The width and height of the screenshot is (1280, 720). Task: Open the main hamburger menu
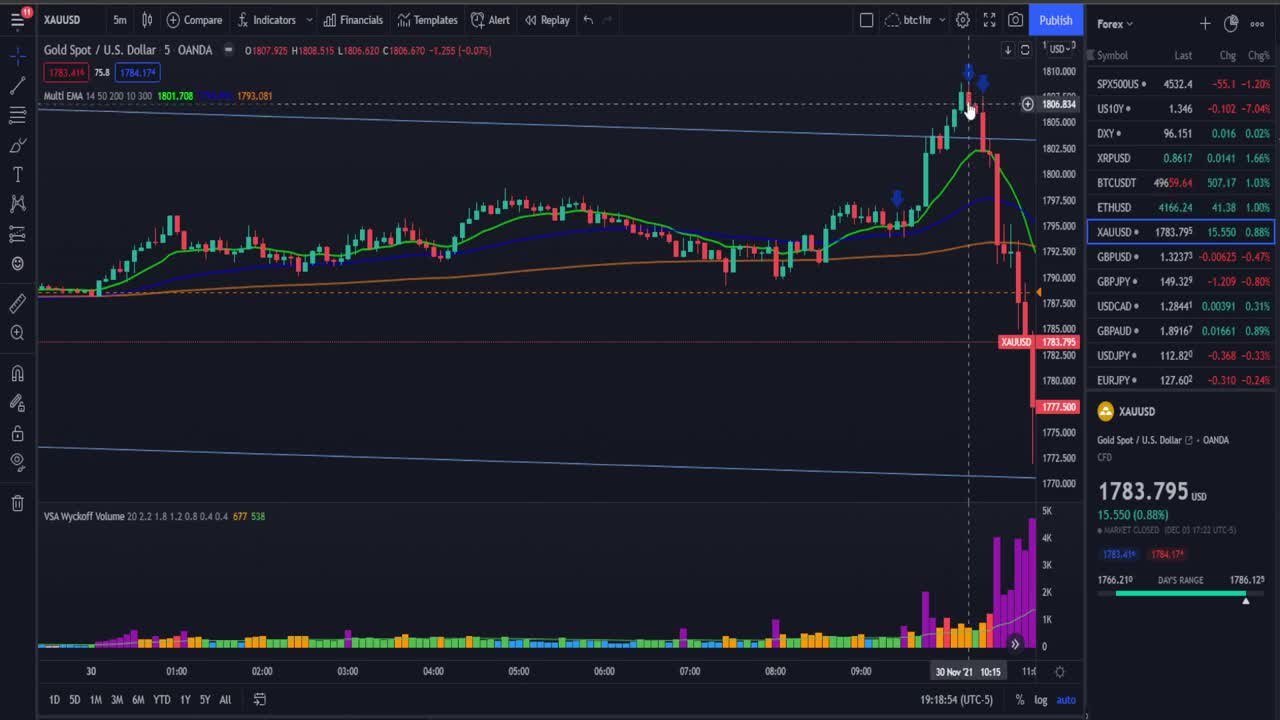coord(17,20)
